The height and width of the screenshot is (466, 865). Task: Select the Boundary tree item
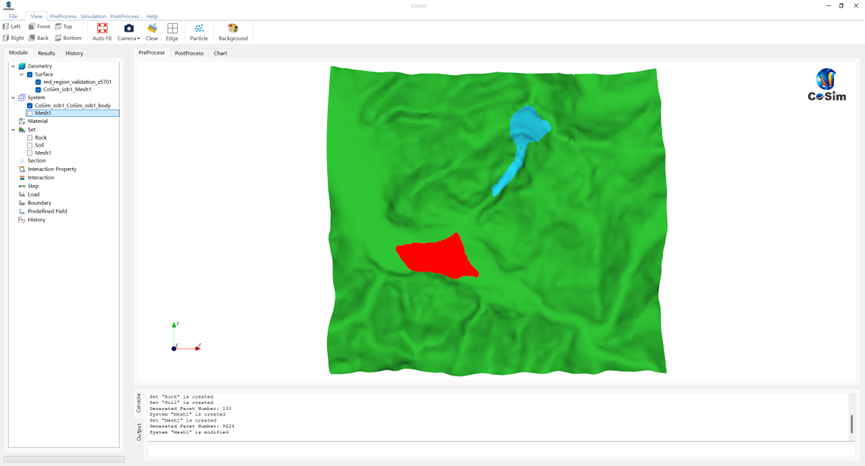[x=39, y=203]
